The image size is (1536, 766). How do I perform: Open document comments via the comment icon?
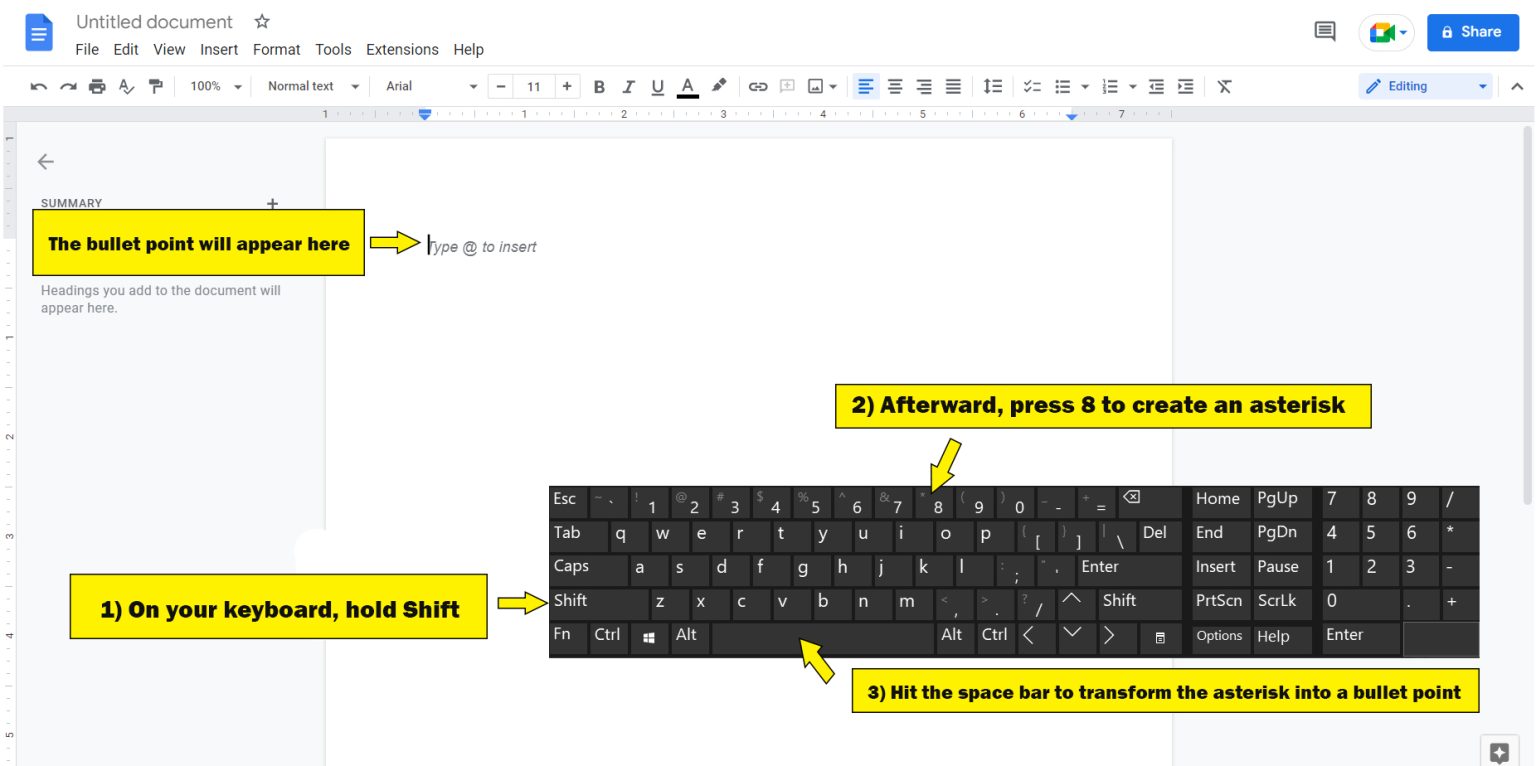pos(1324,31)
